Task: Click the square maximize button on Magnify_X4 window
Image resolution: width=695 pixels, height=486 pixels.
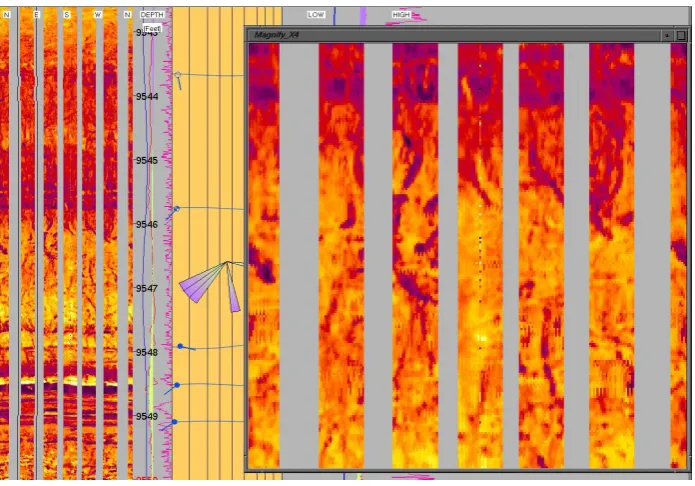Action: pyautogui.click(x=681, y=35)
